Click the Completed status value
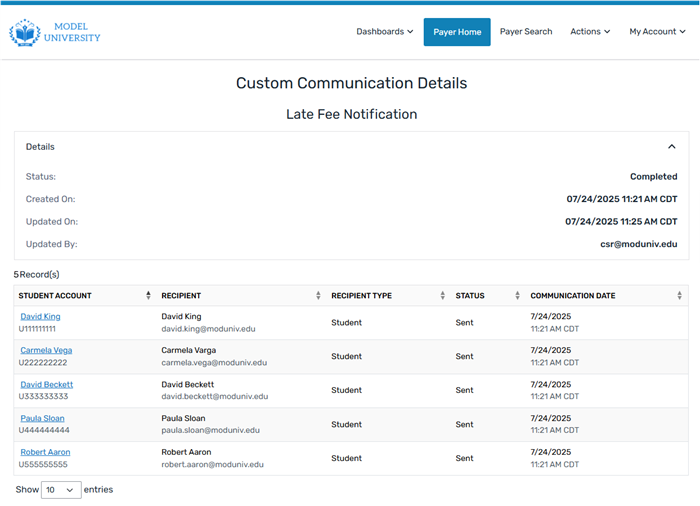Image resolution: width=700 pixels, height=506 pixels. click(654, 176)
